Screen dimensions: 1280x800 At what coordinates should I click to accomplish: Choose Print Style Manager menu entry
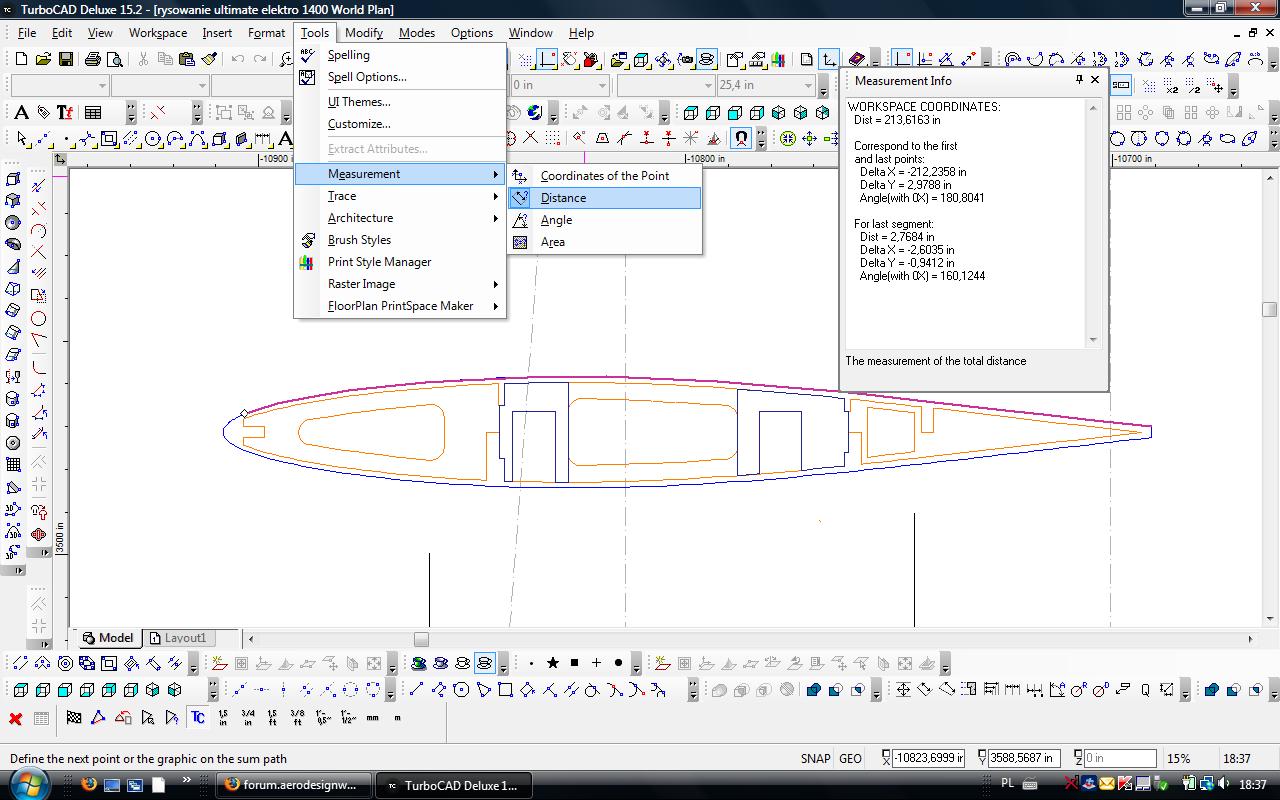[379, 262]
